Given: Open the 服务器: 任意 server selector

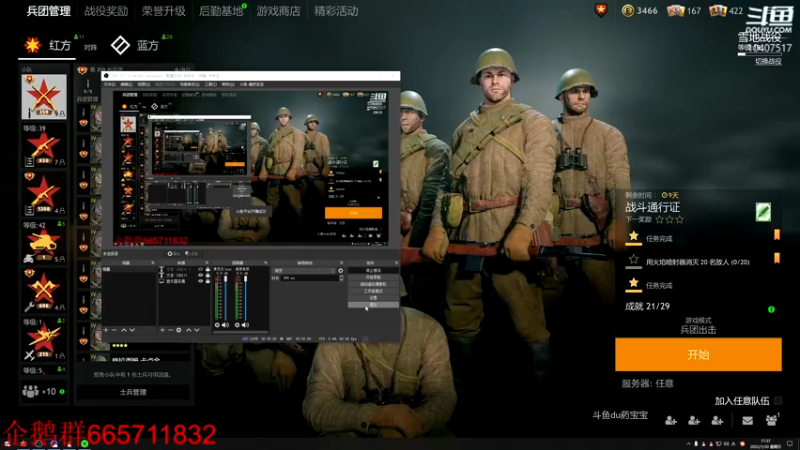Looking at the screenshot, I should click(647, 384).
